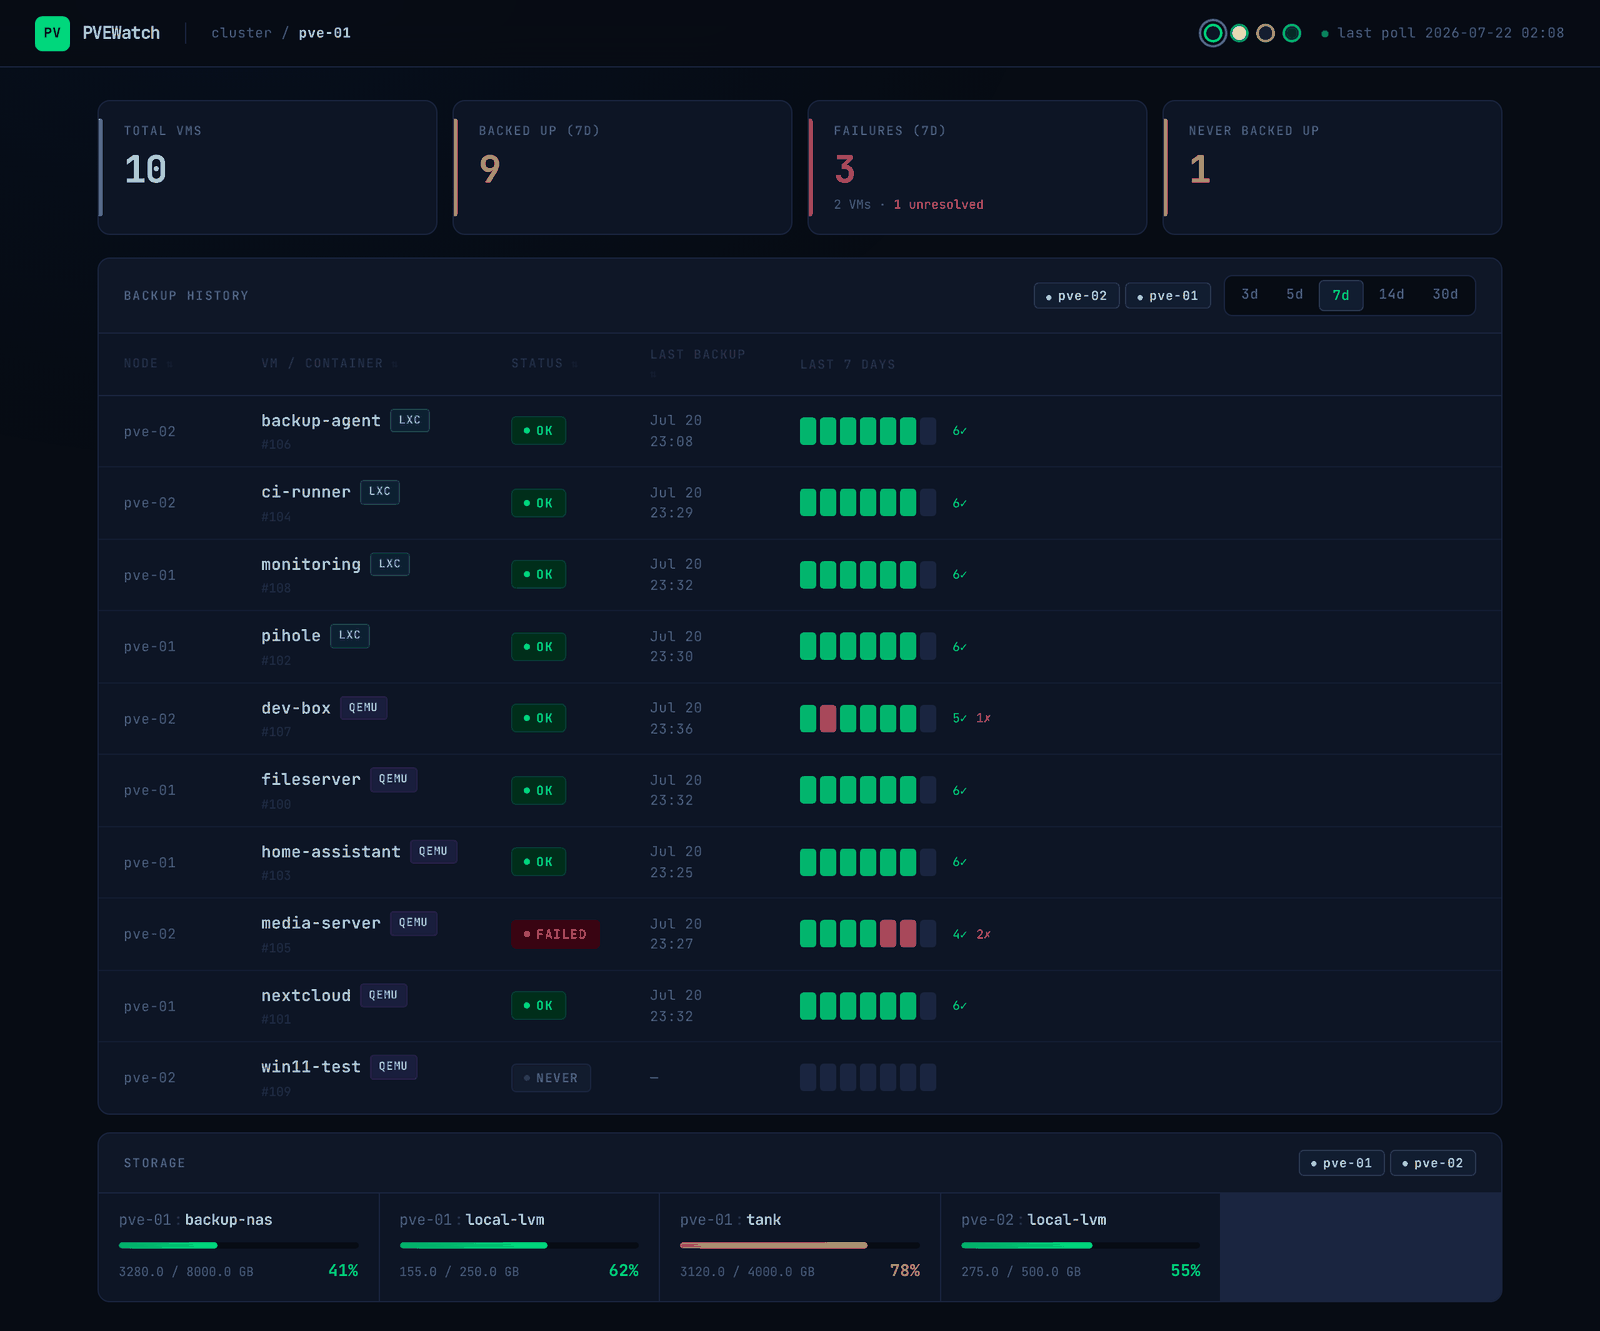Viewport: 1600px width, 1331px height.
Task: Toggle pve-01 filter chip in Backup History
Action: tap(1168, 296)
